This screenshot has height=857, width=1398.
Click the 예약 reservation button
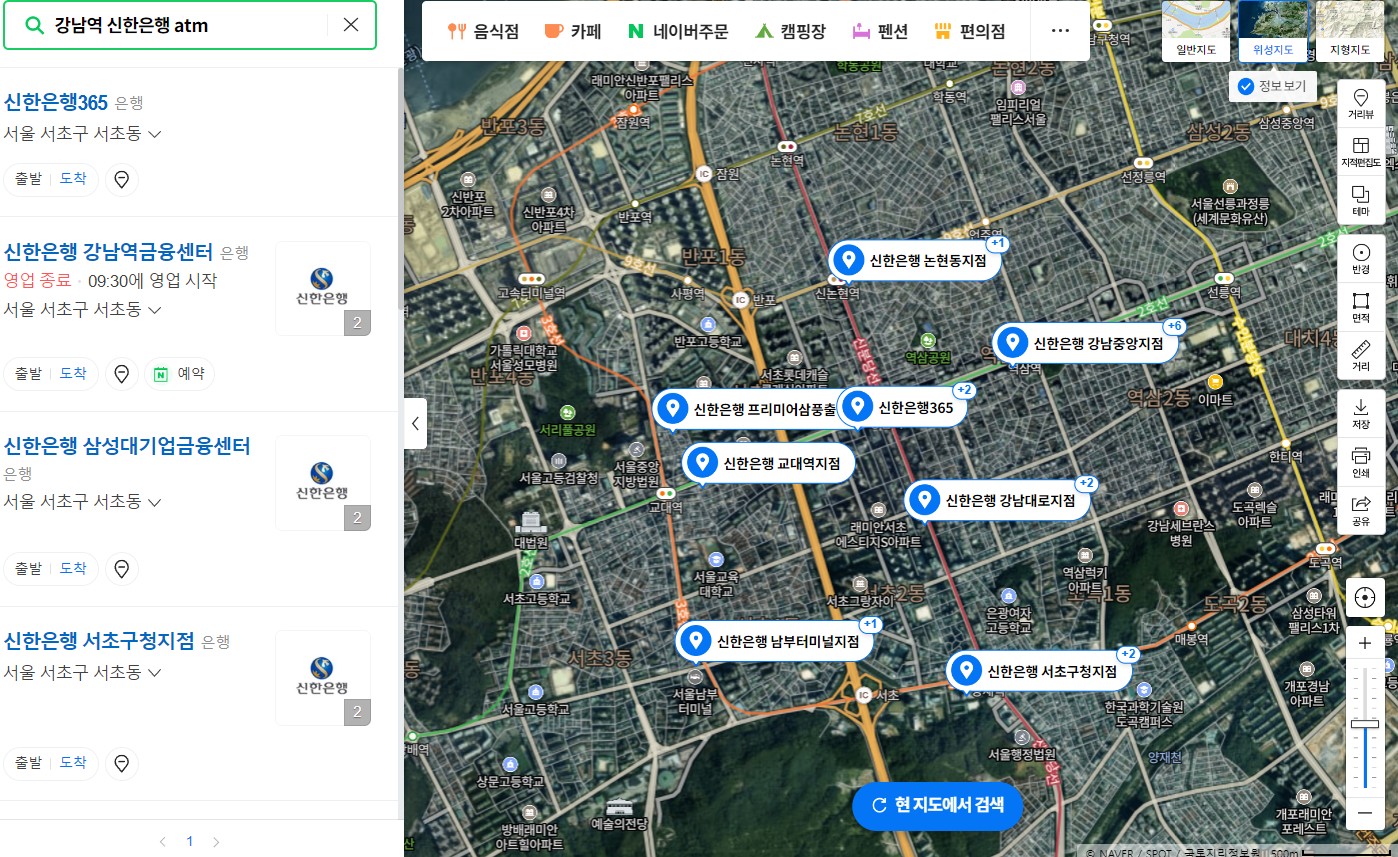[179, 374]
